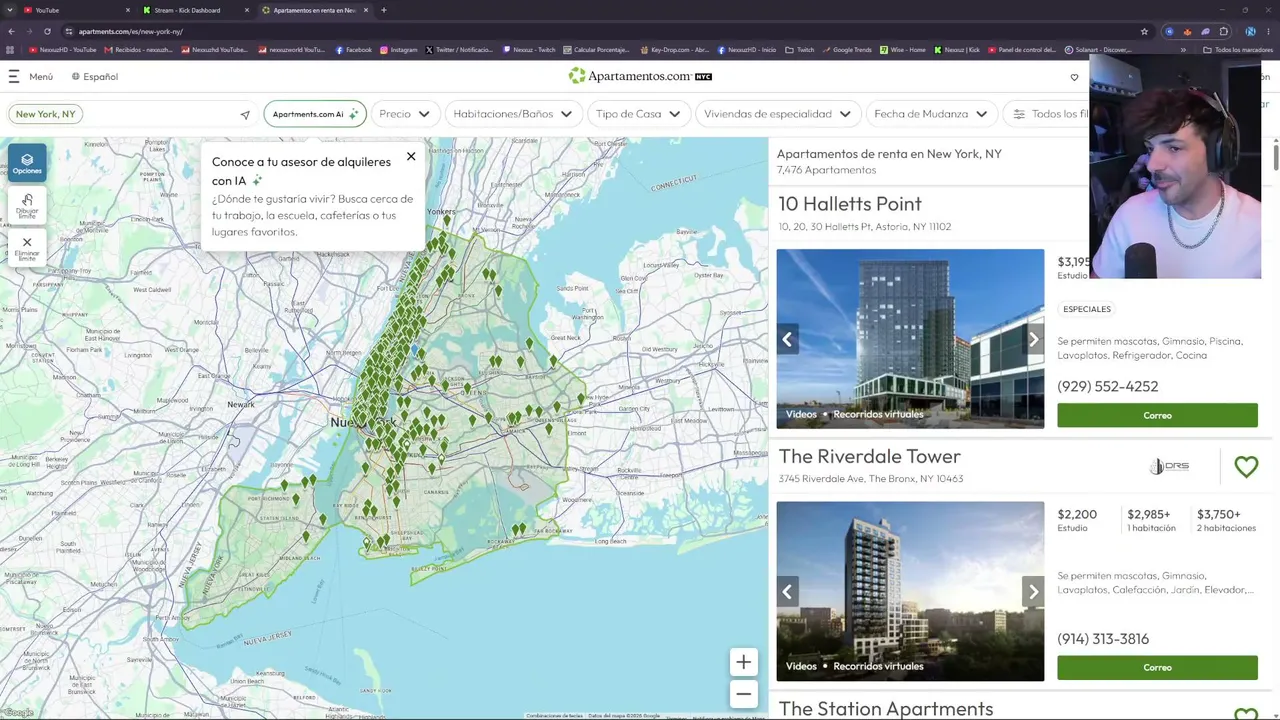Open the hamburger Menú icon
The height and width of the screenshot is (720, 1280).
(14, 76)
